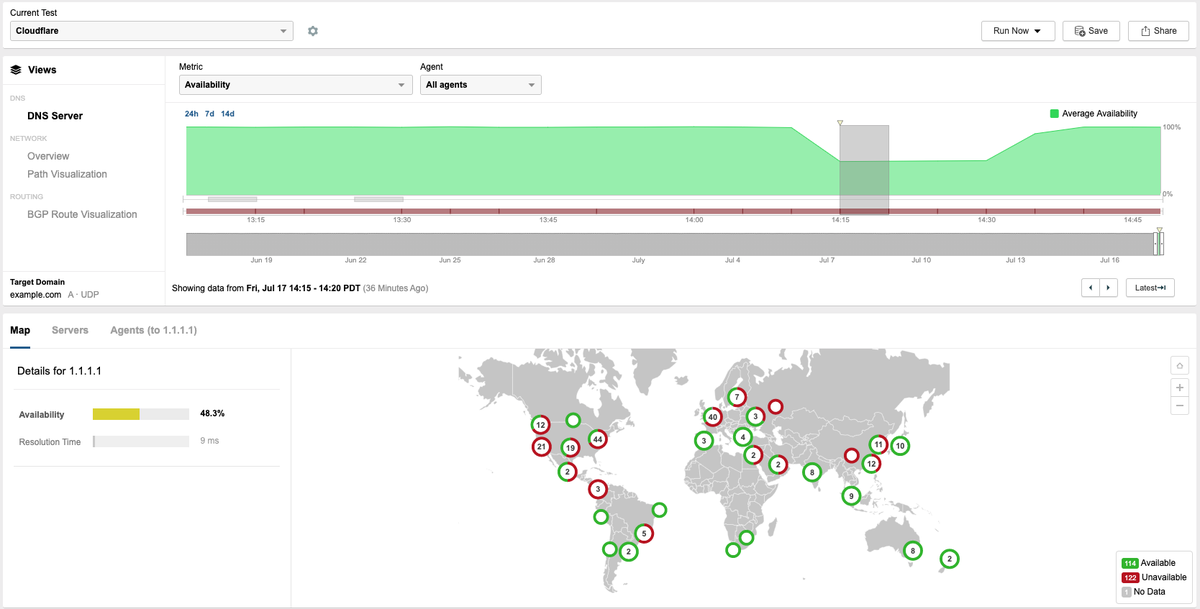Select the map cluster labeled 9
Image resolution: width=1200 pixels, height=609 pixels.
pos(851,496)
